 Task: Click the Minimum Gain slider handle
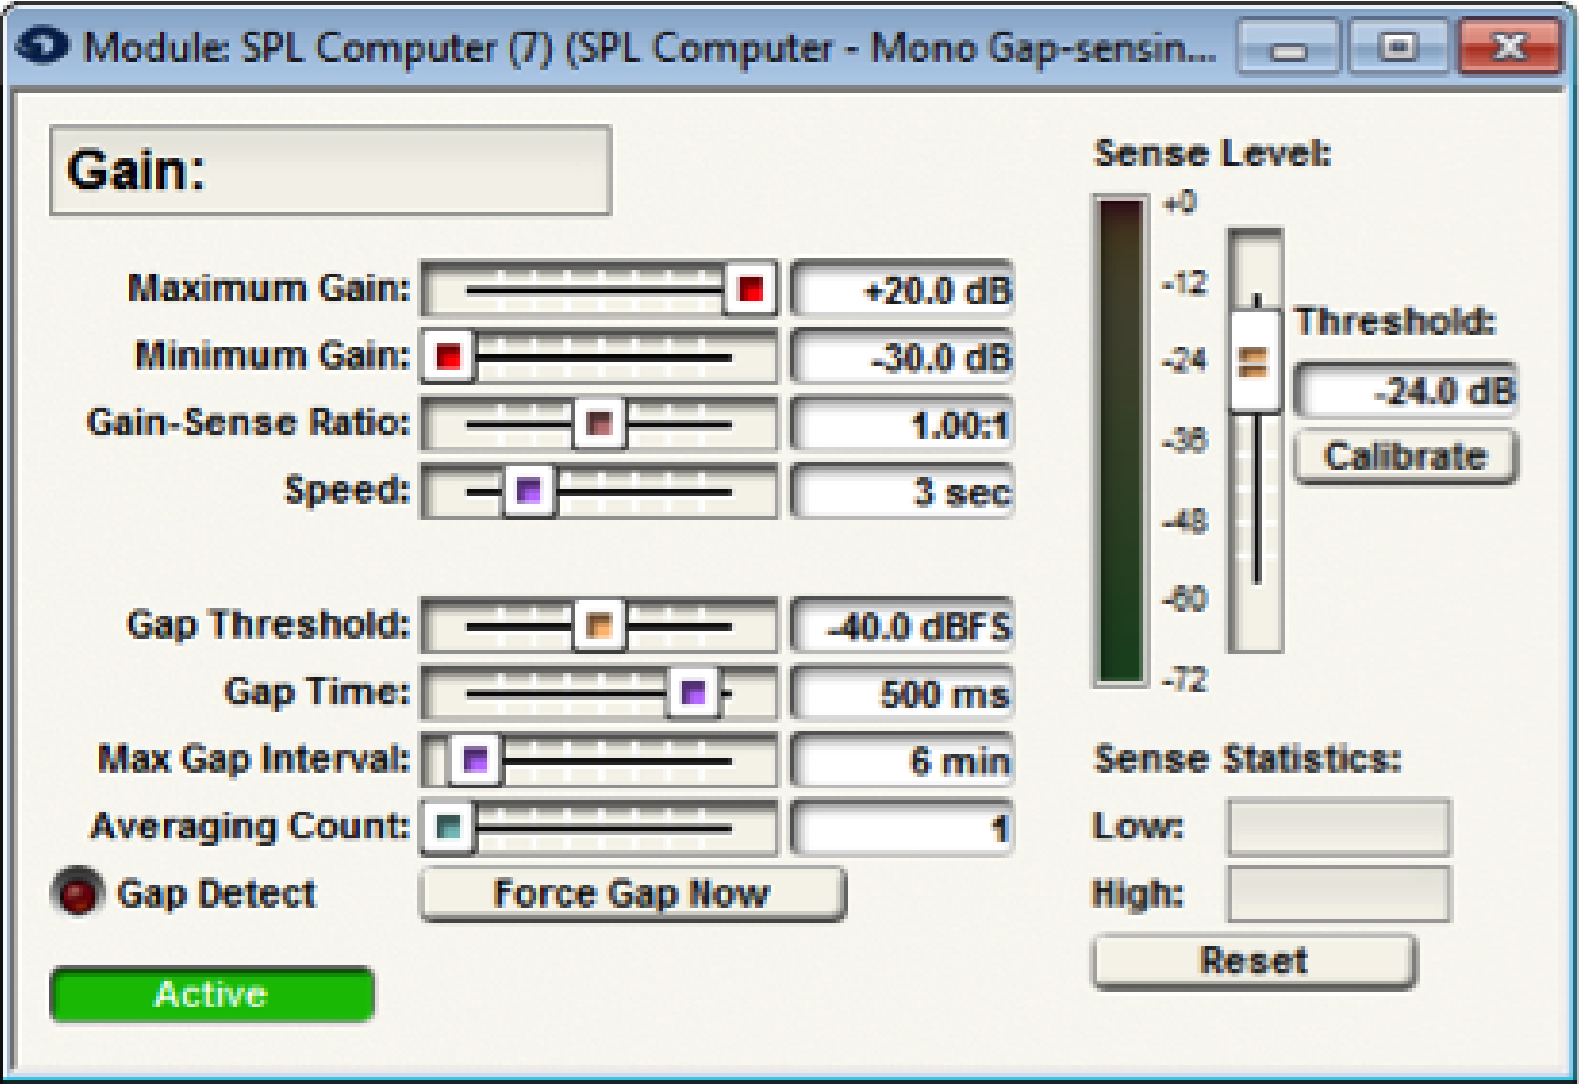tap(448, 356)
